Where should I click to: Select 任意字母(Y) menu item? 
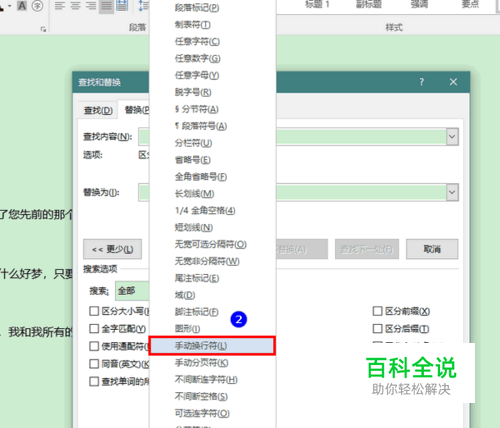[212, 75]
